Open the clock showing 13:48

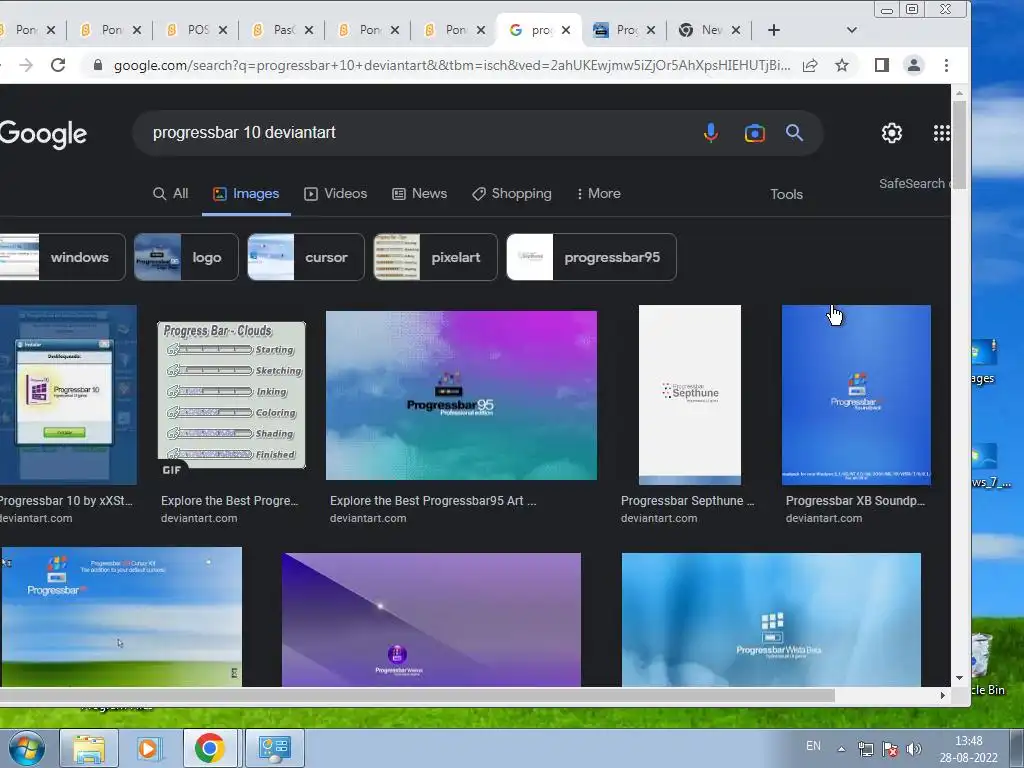point(968,749)
